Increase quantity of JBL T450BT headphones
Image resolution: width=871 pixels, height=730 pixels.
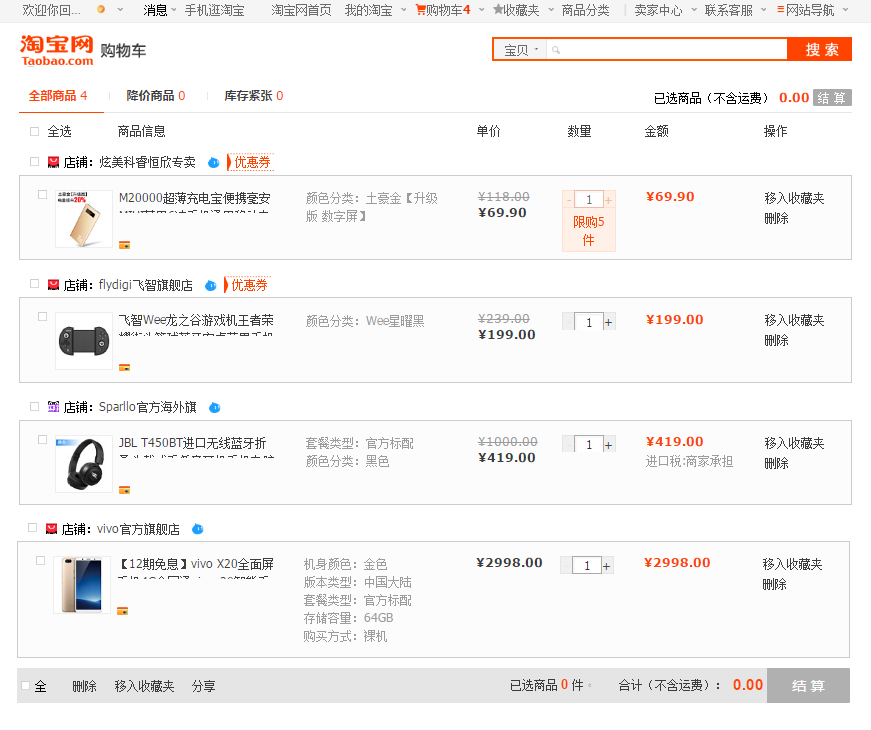[x=609, y=444]
